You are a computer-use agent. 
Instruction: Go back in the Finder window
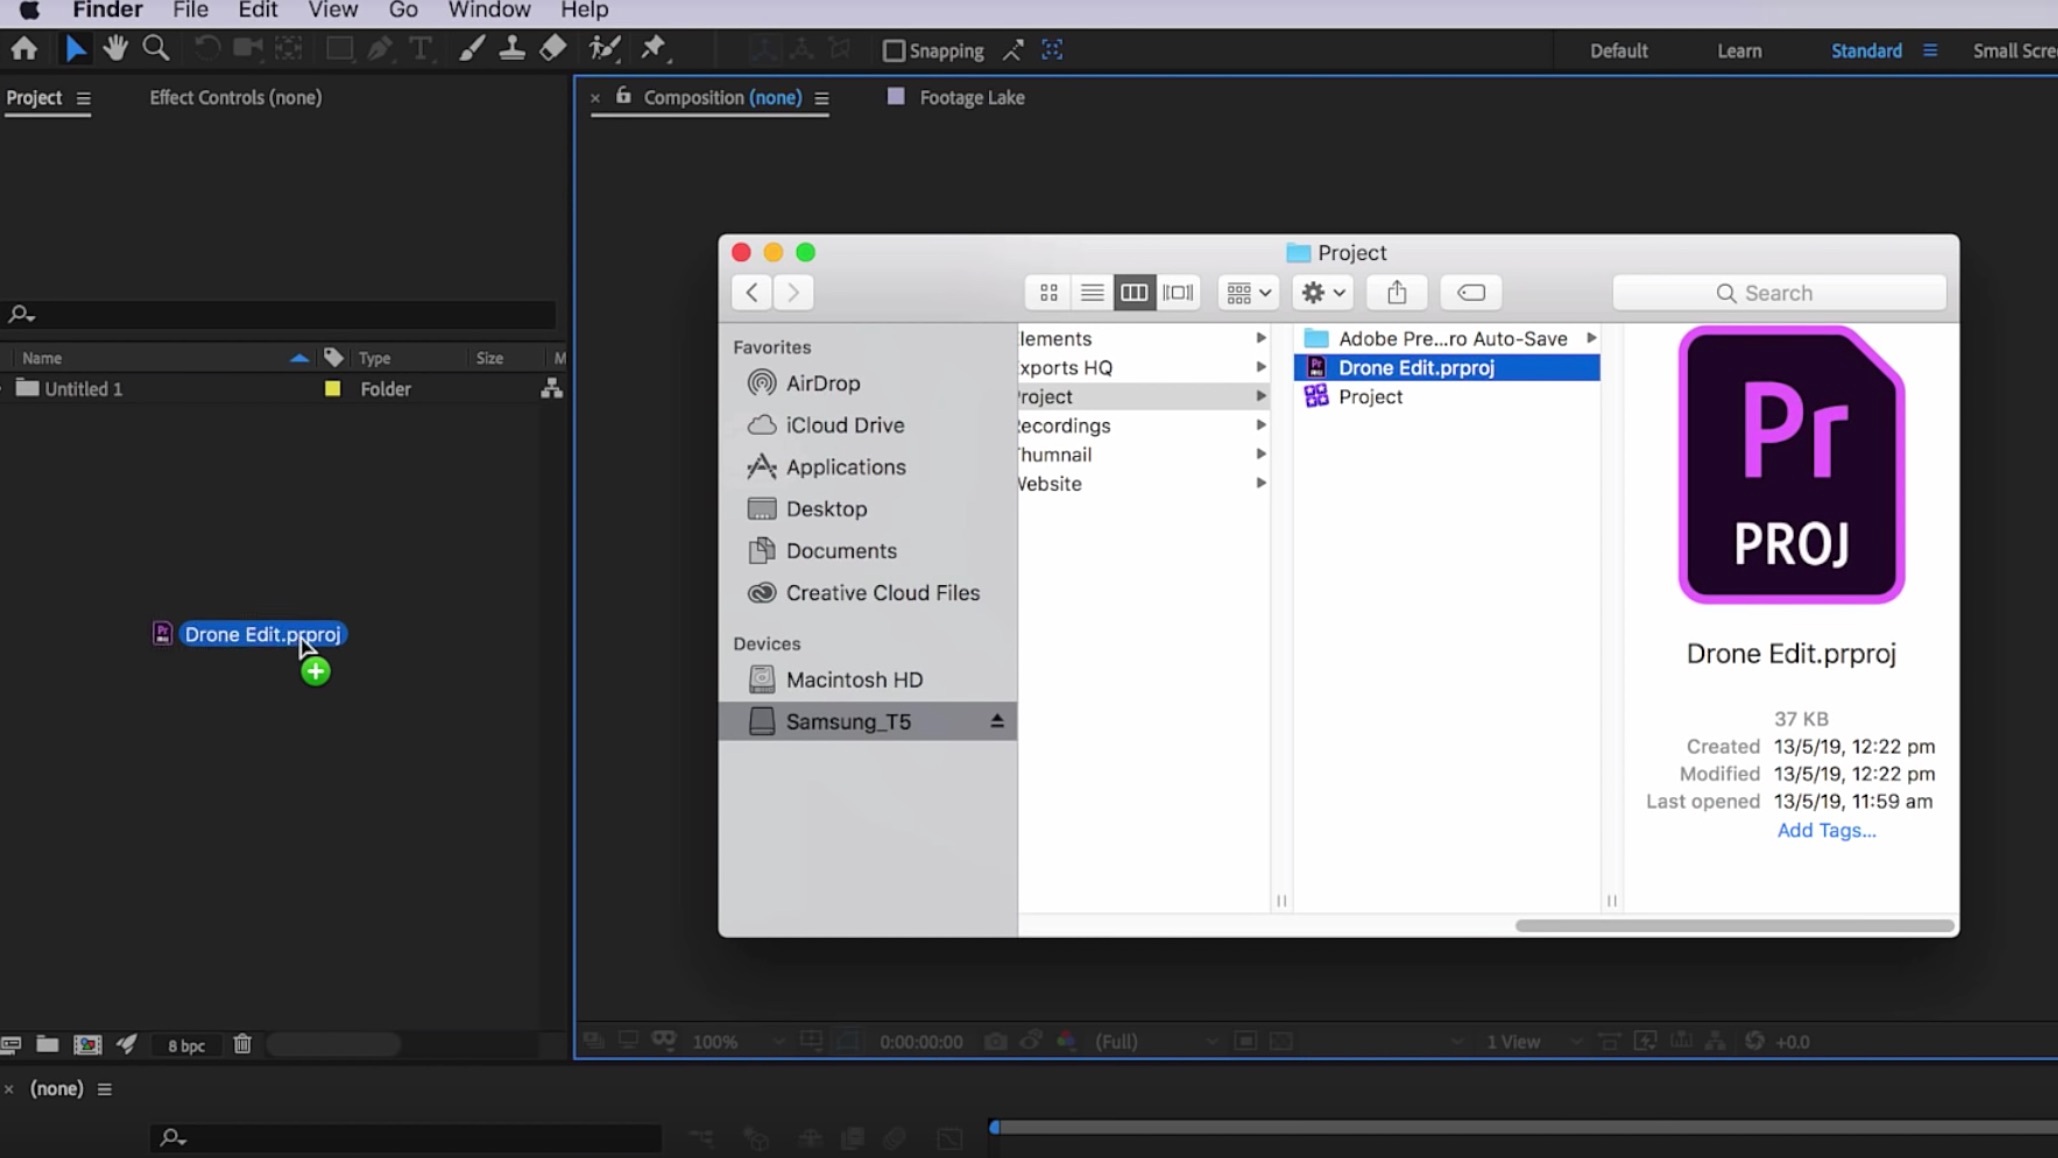752,293
